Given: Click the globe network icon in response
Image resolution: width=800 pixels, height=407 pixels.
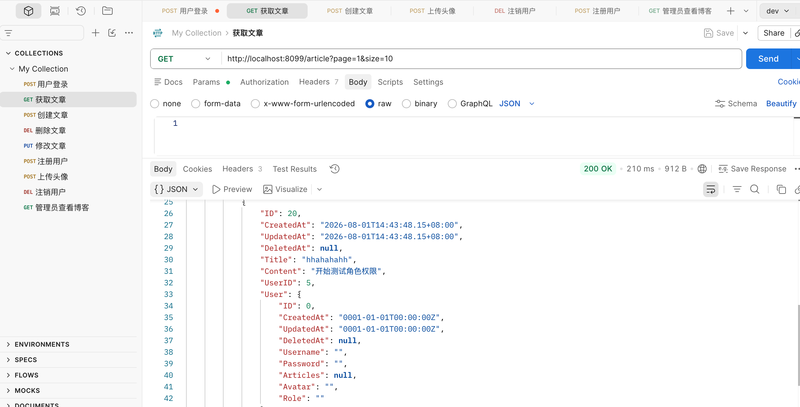Looking at the screenshot, I should pyautogui.click(x=702, y=169).
